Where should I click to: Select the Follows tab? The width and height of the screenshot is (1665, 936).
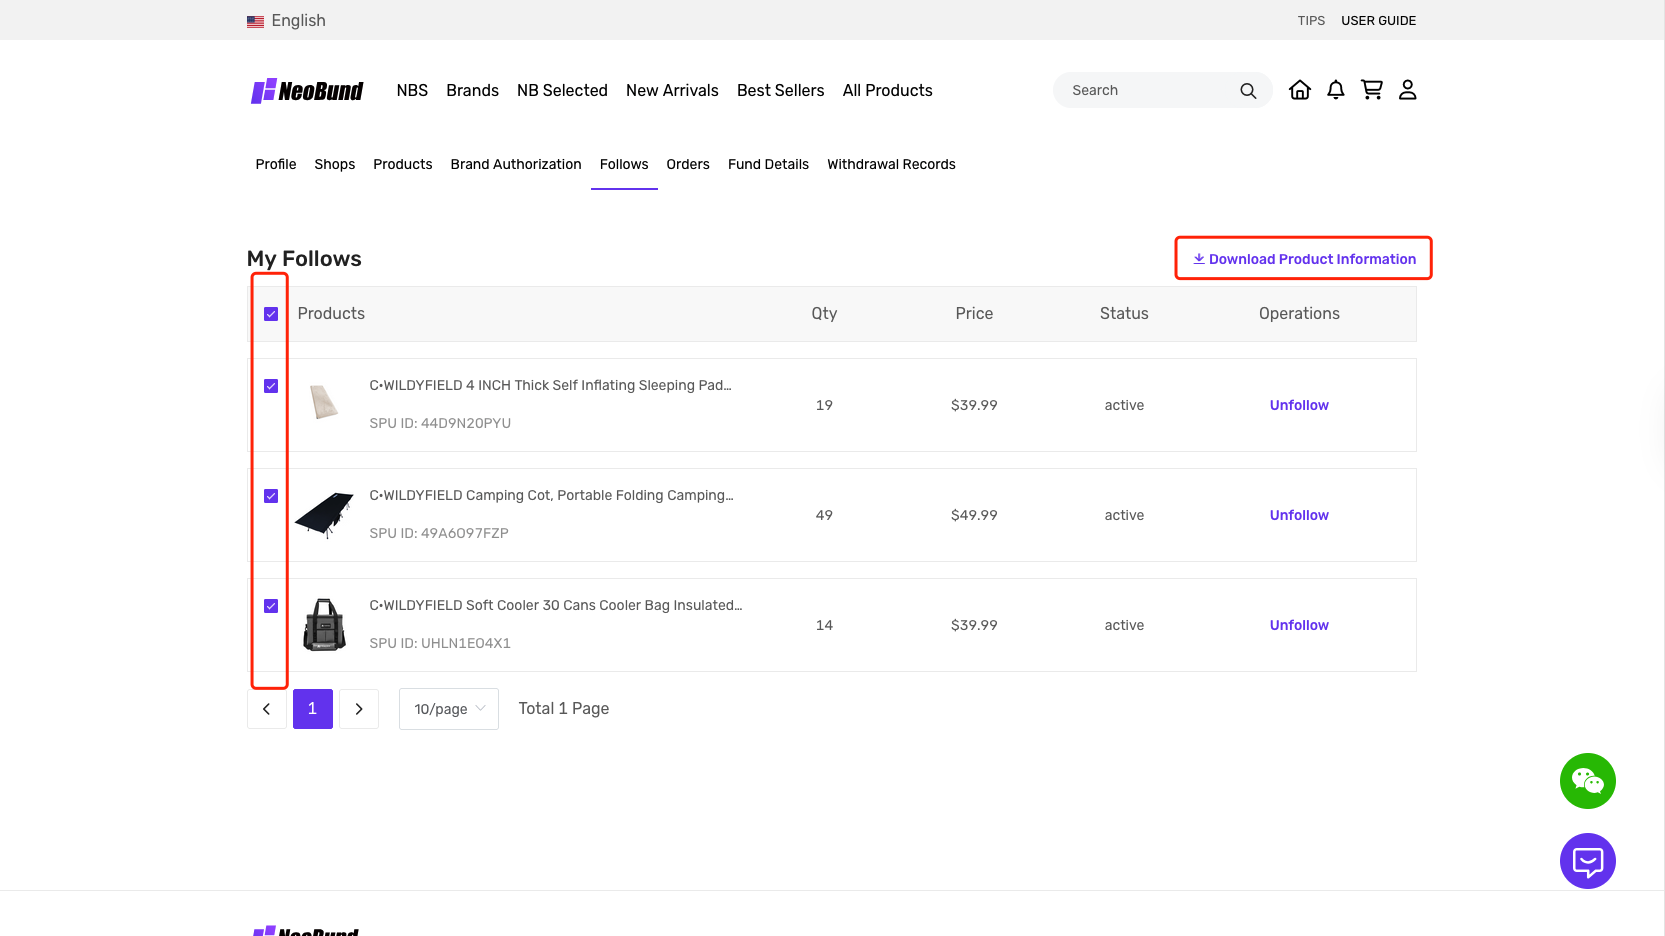(624, 164)
